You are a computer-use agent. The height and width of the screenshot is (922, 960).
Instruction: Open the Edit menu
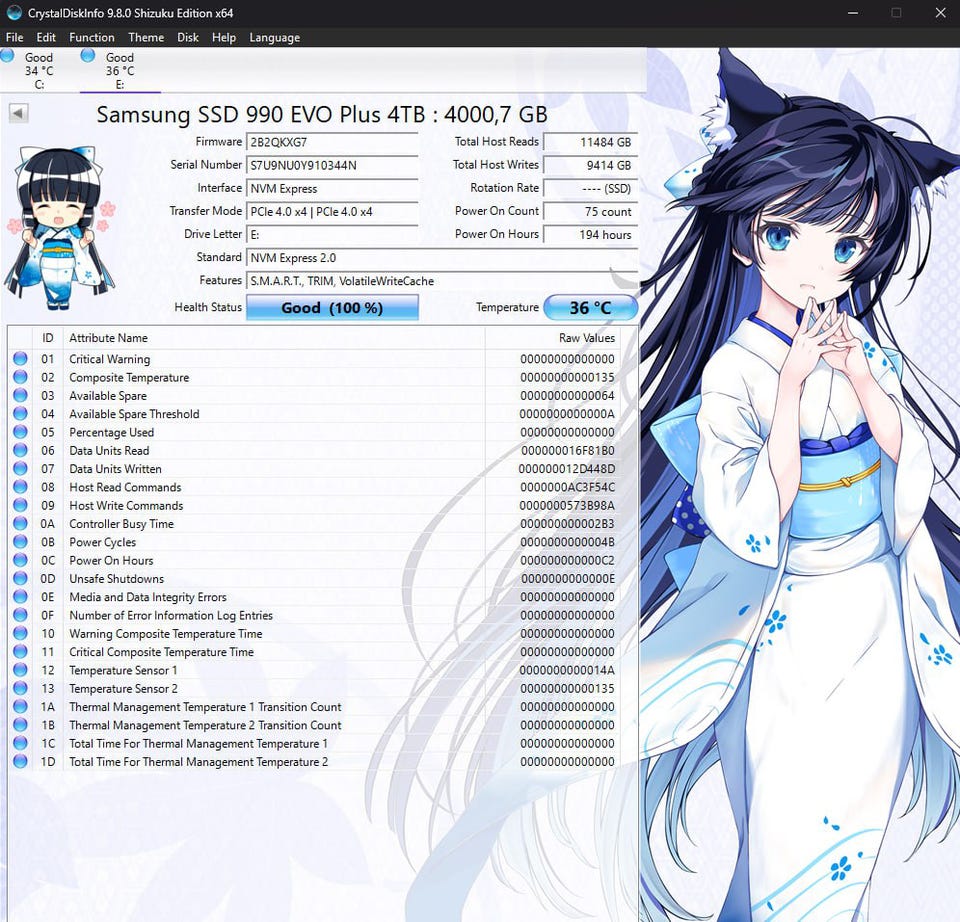(x=46, y=37)
